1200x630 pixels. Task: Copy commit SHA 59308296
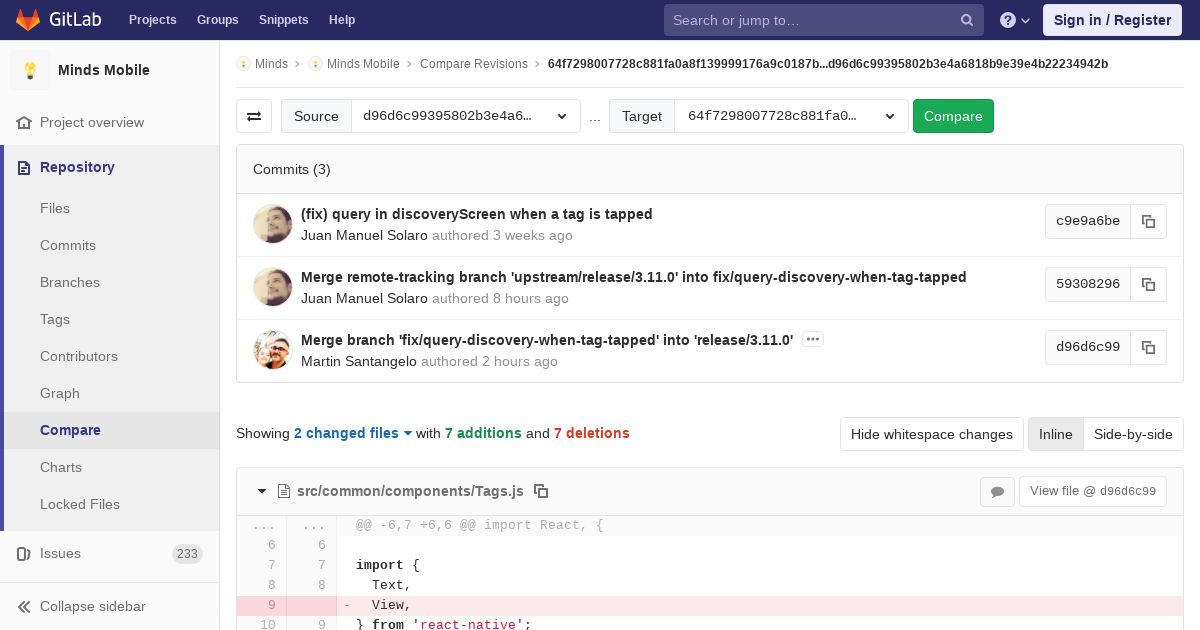click(1148, 284)
